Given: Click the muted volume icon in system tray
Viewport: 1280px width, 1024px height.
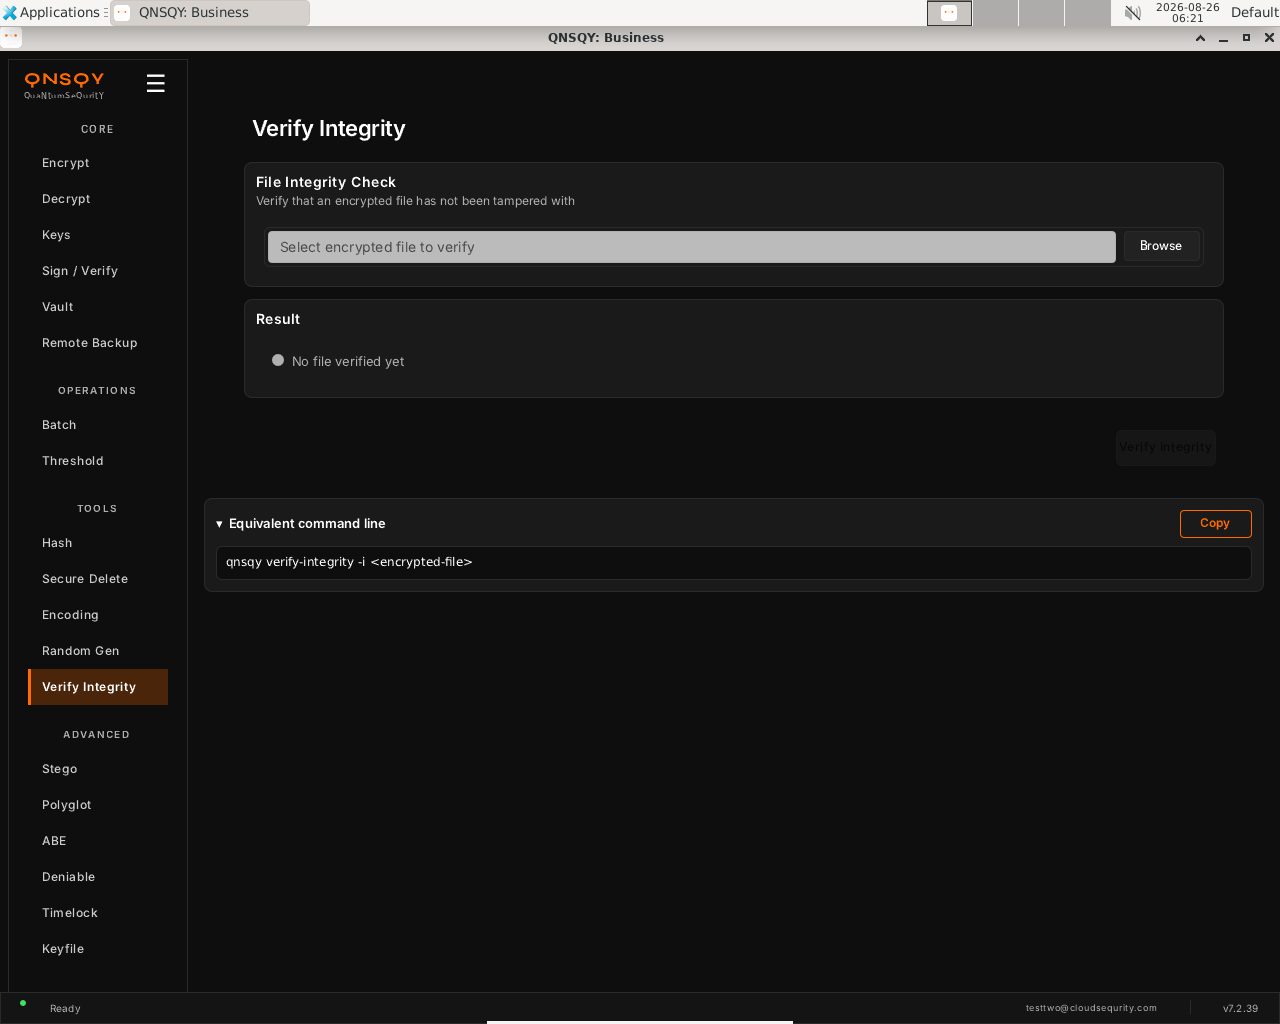Looking at the screenshot, I should [x=1133, y=13].
